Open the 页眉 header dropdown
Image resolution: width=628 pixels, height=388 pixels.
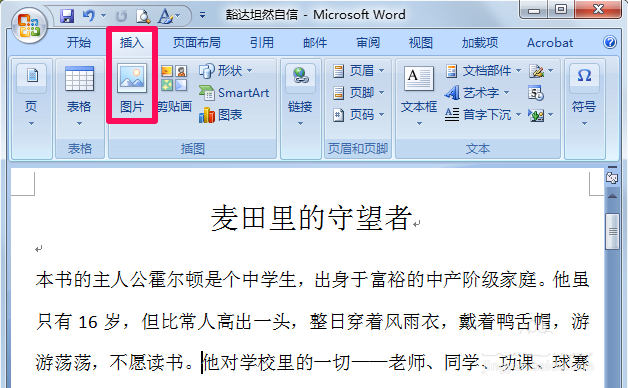[359, 71]
